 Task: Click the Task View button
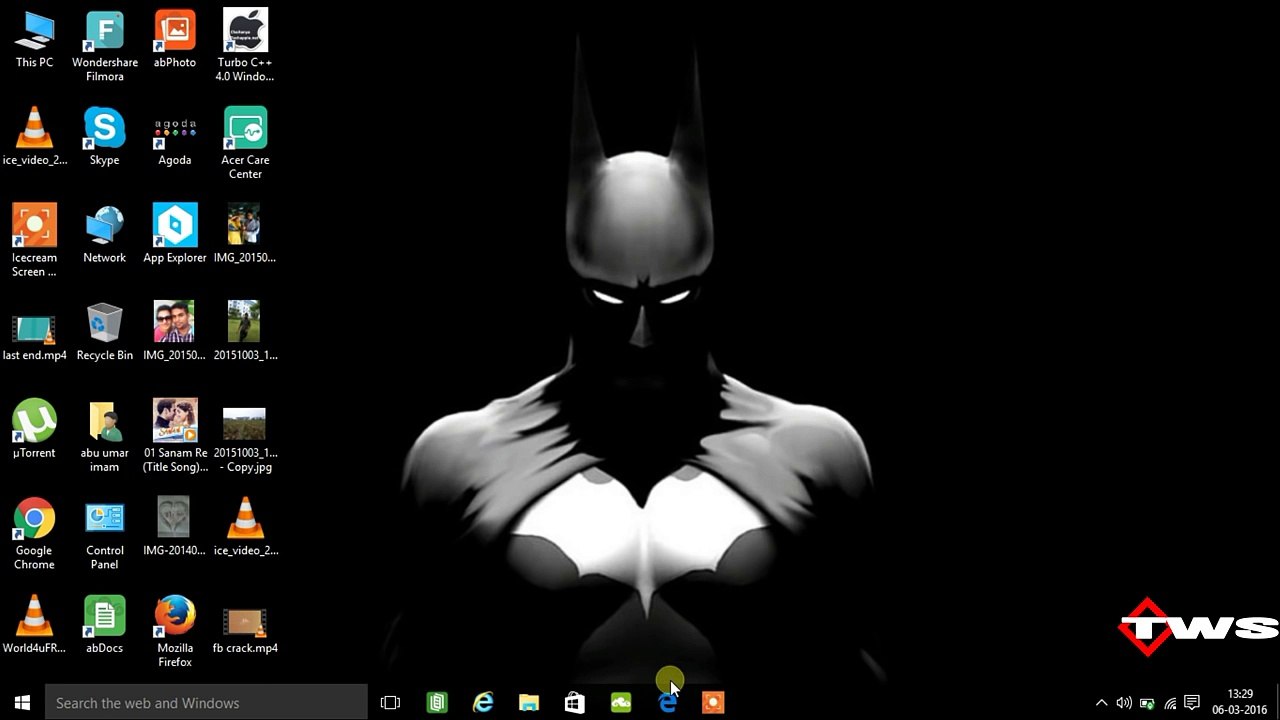[390, 703]
